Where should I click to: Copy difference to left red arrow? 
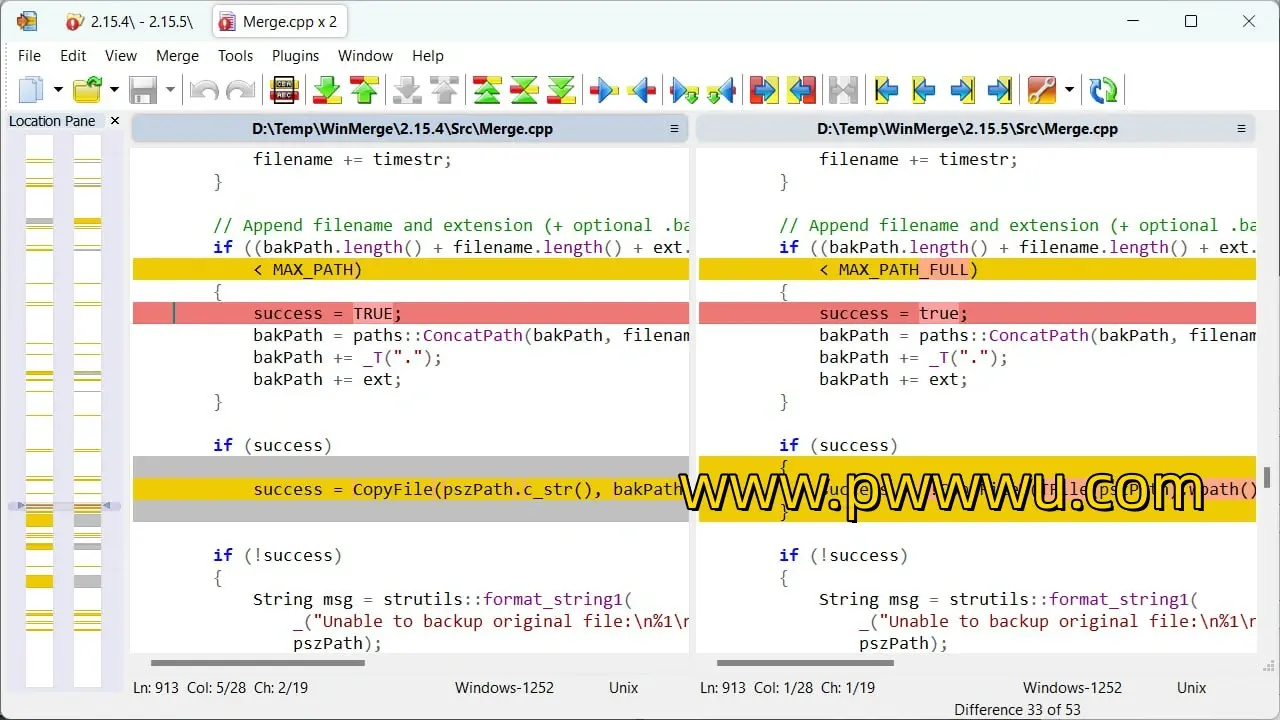point(642,90)
